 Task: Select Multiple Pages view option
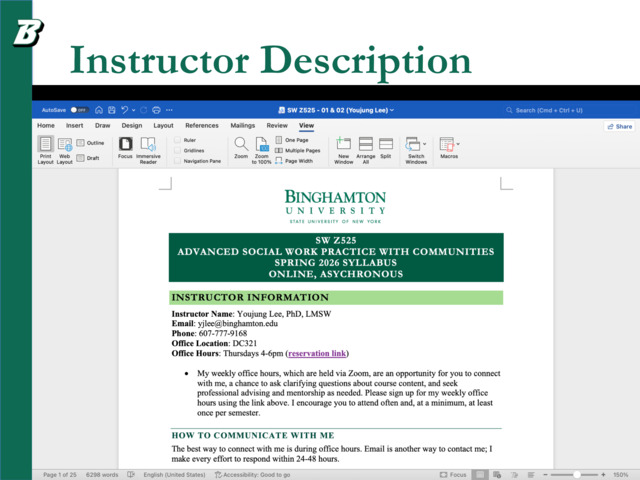[x=298, y=151]
